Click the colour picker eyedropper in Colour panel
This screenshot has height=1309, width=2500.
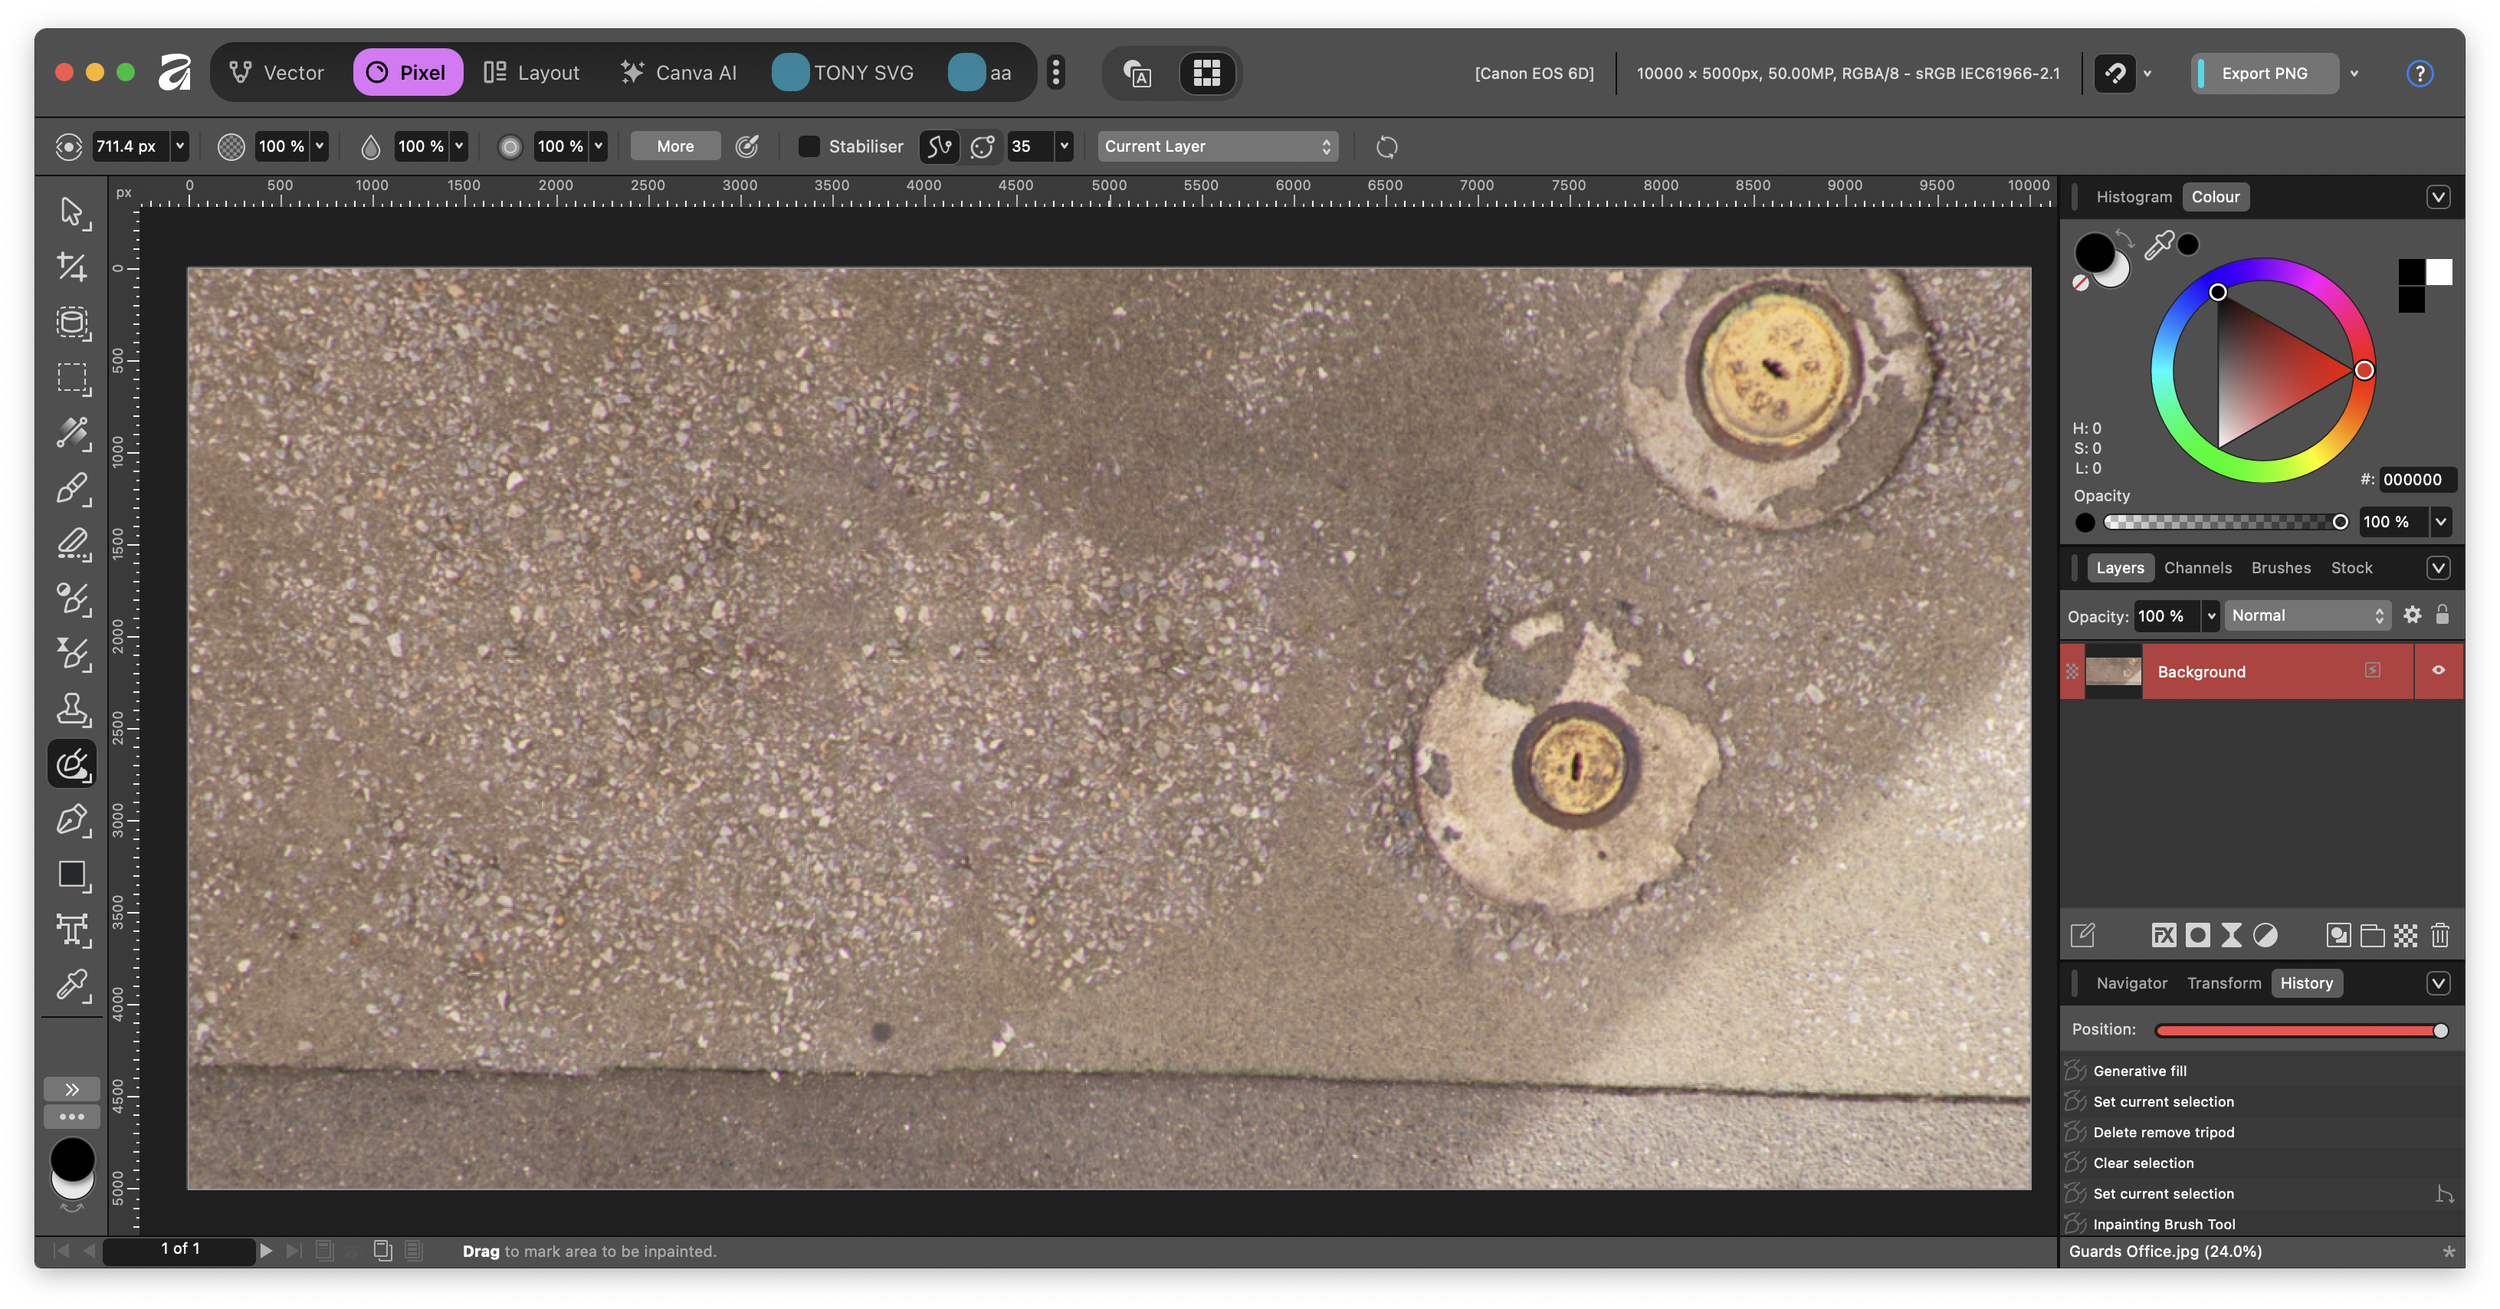pos(2158,245)
